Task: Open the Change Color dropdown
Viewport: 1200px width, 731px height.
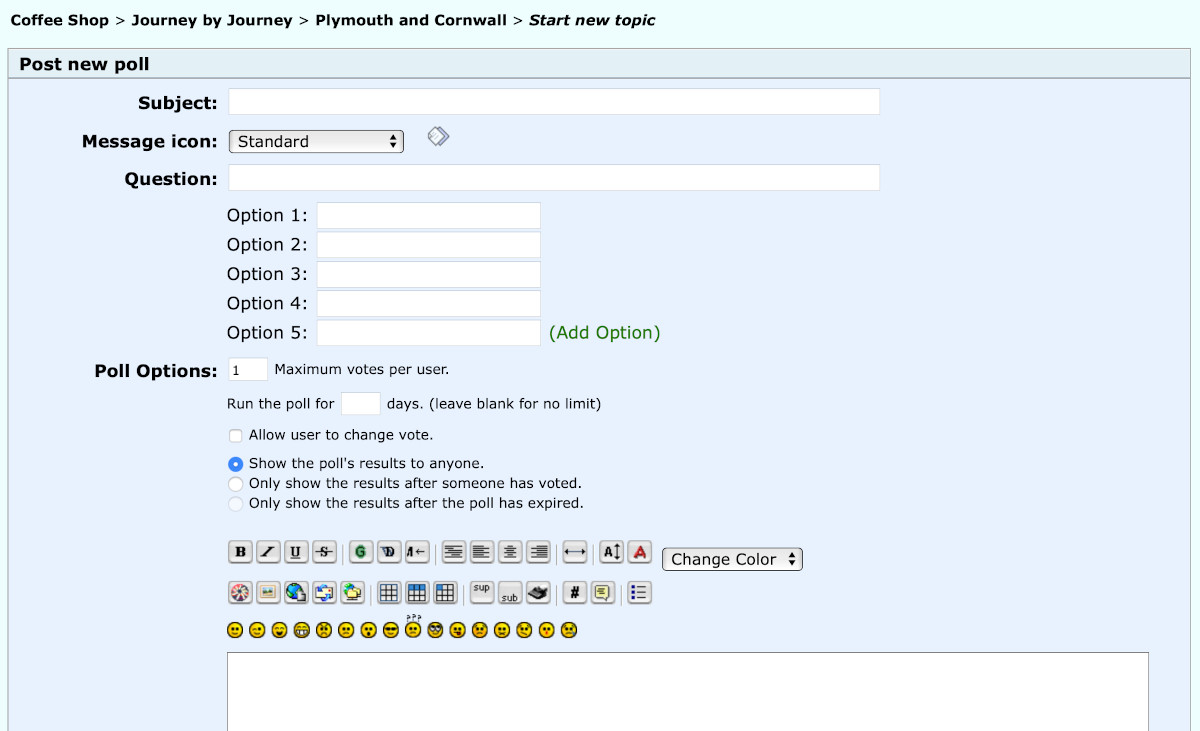Action: 732,560
